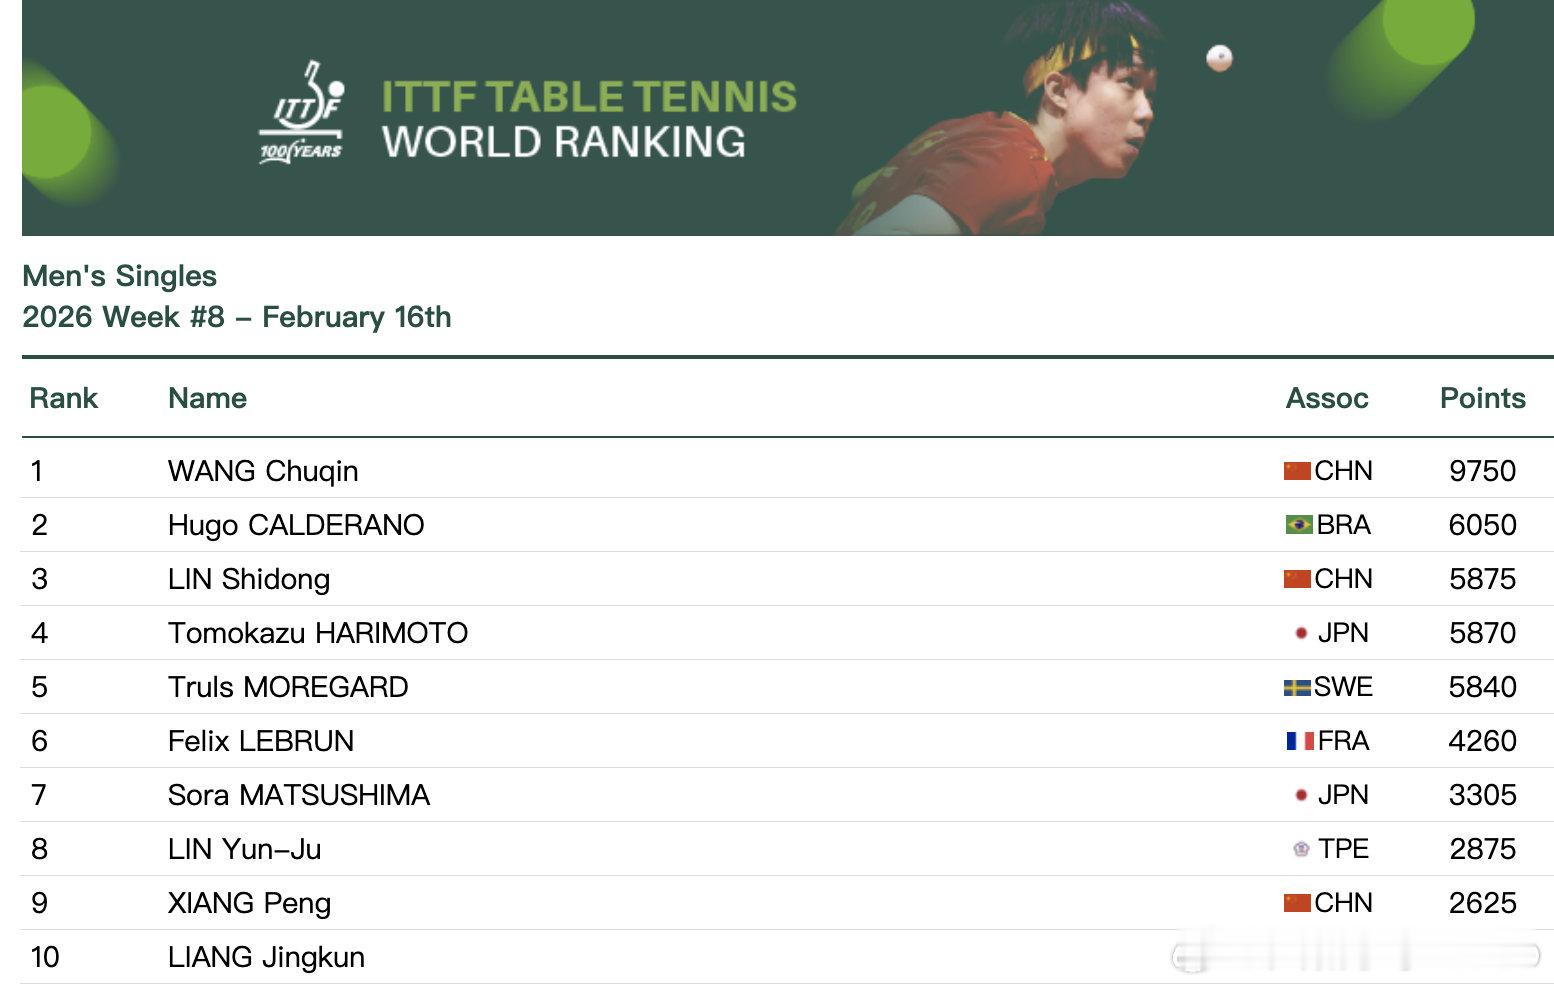
Task: Sort by the Points column header
Action: pos(1482,398)
